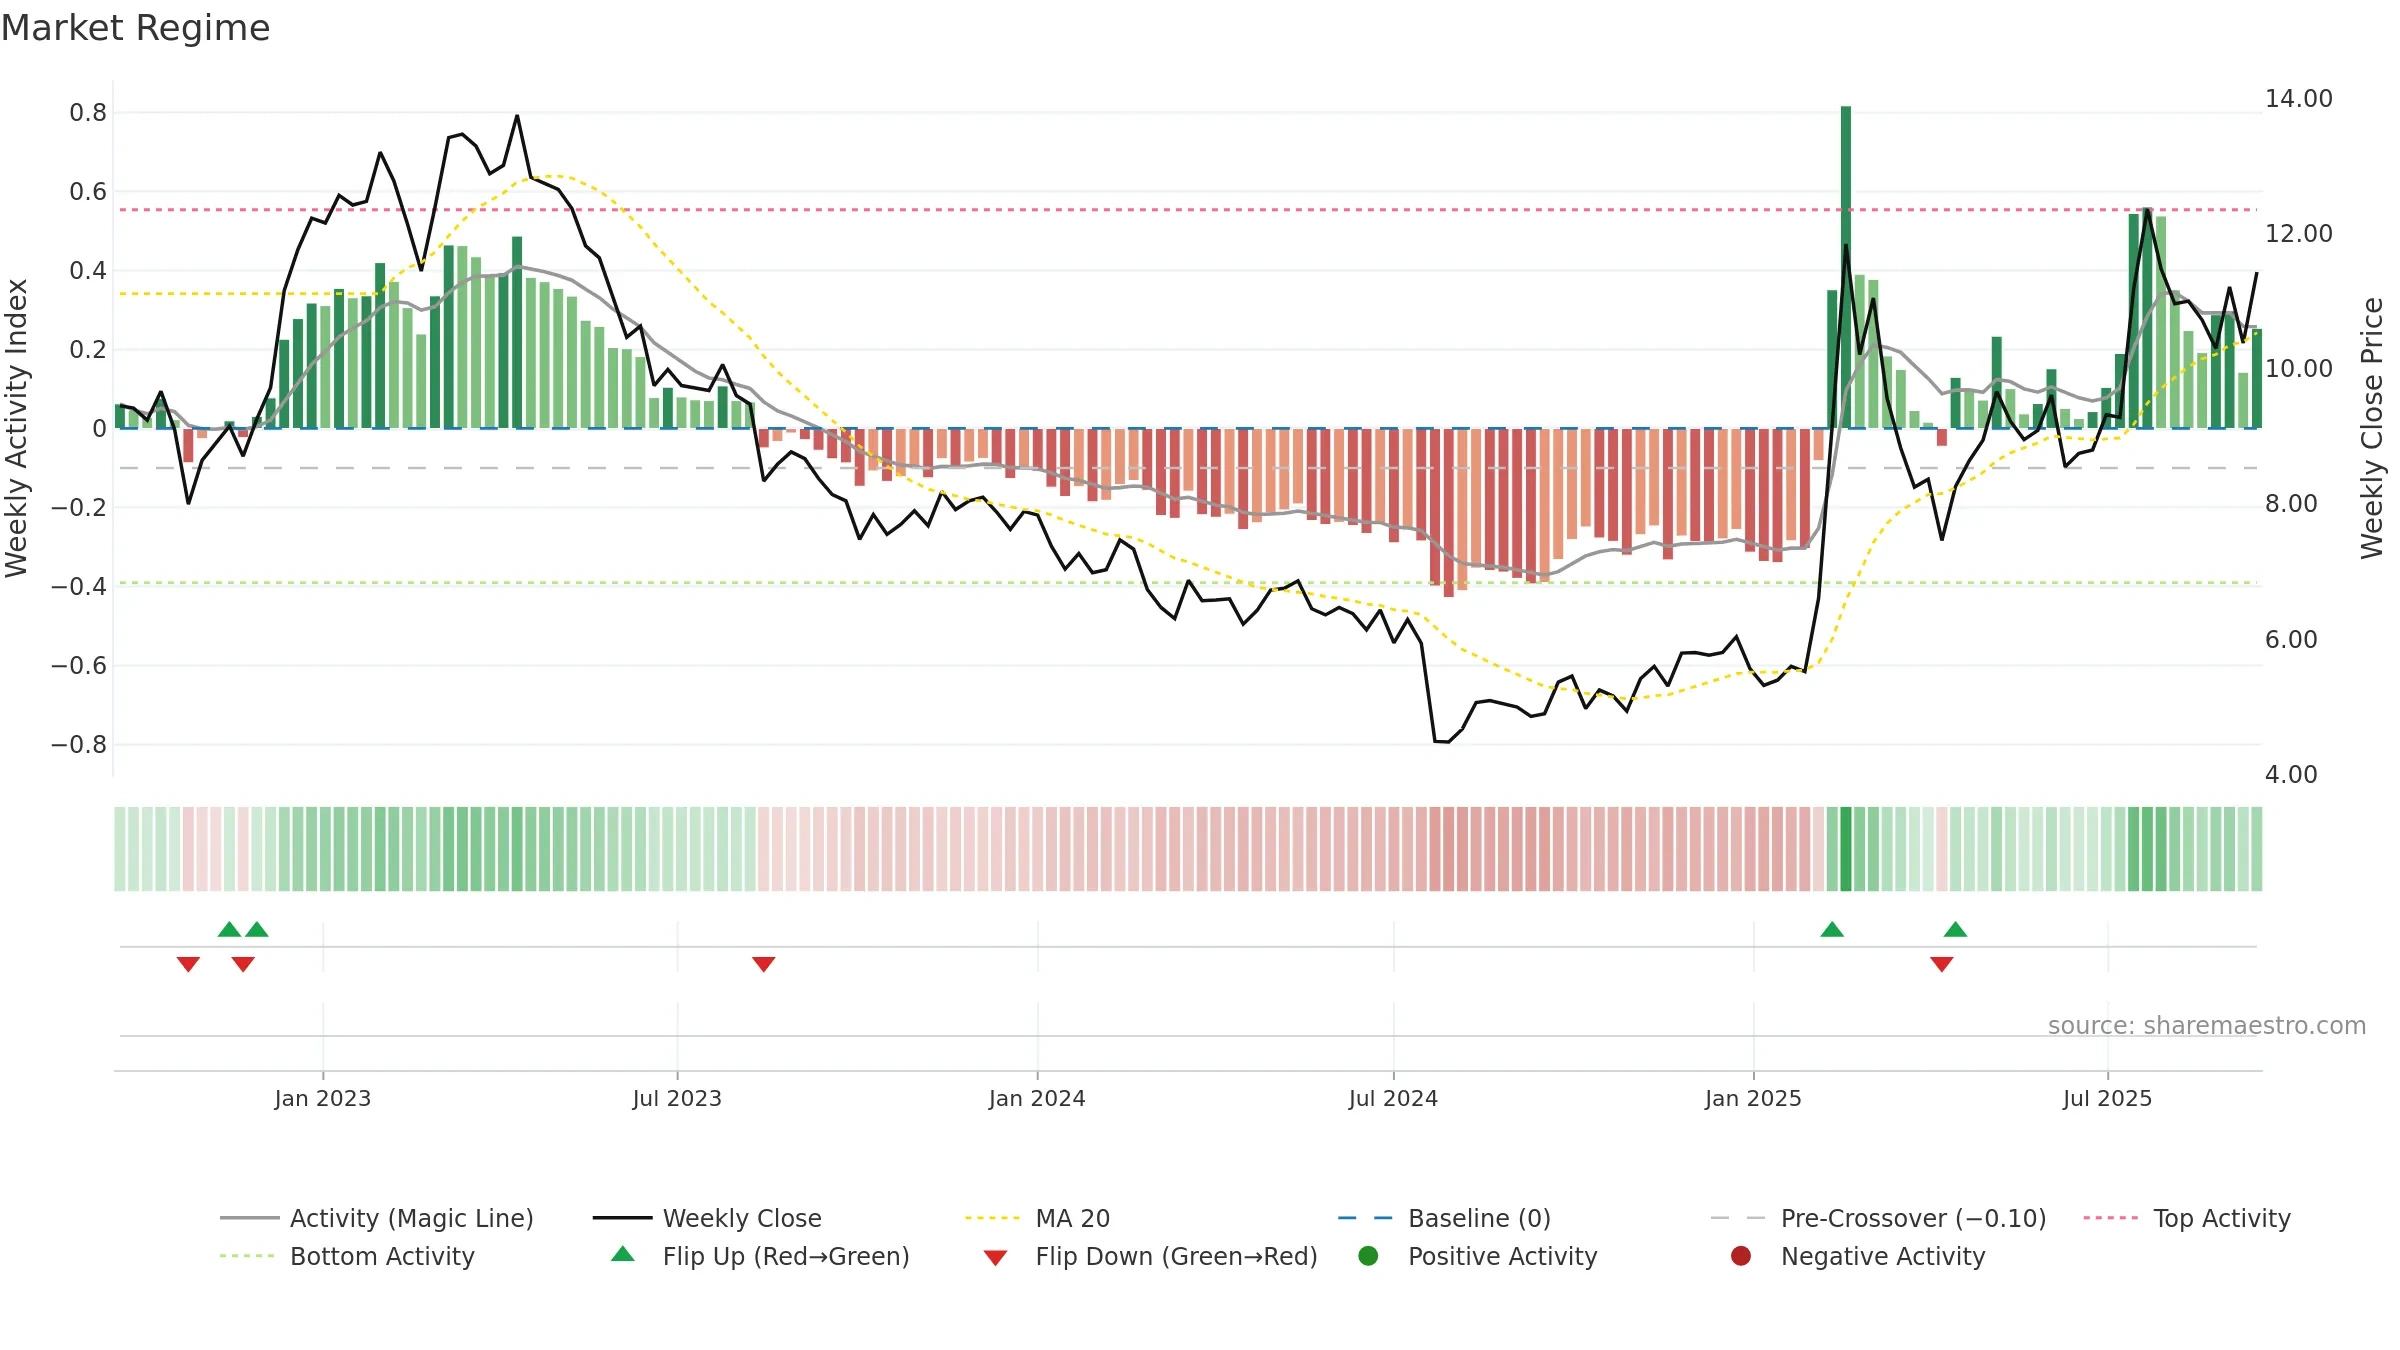
Task: Click the 0.8 activity index tick label
Action: coord(88,112)
